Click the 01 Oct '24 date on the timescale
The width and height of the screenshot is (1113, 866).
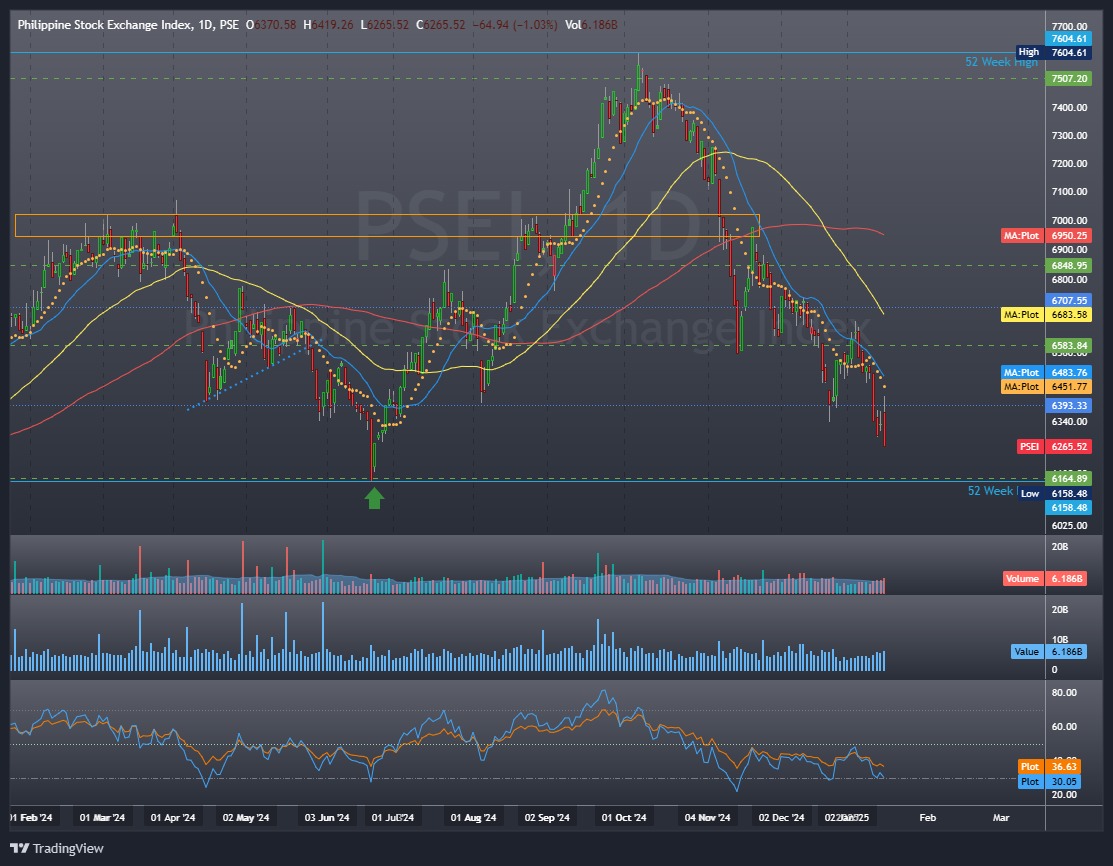click(622, 817)
